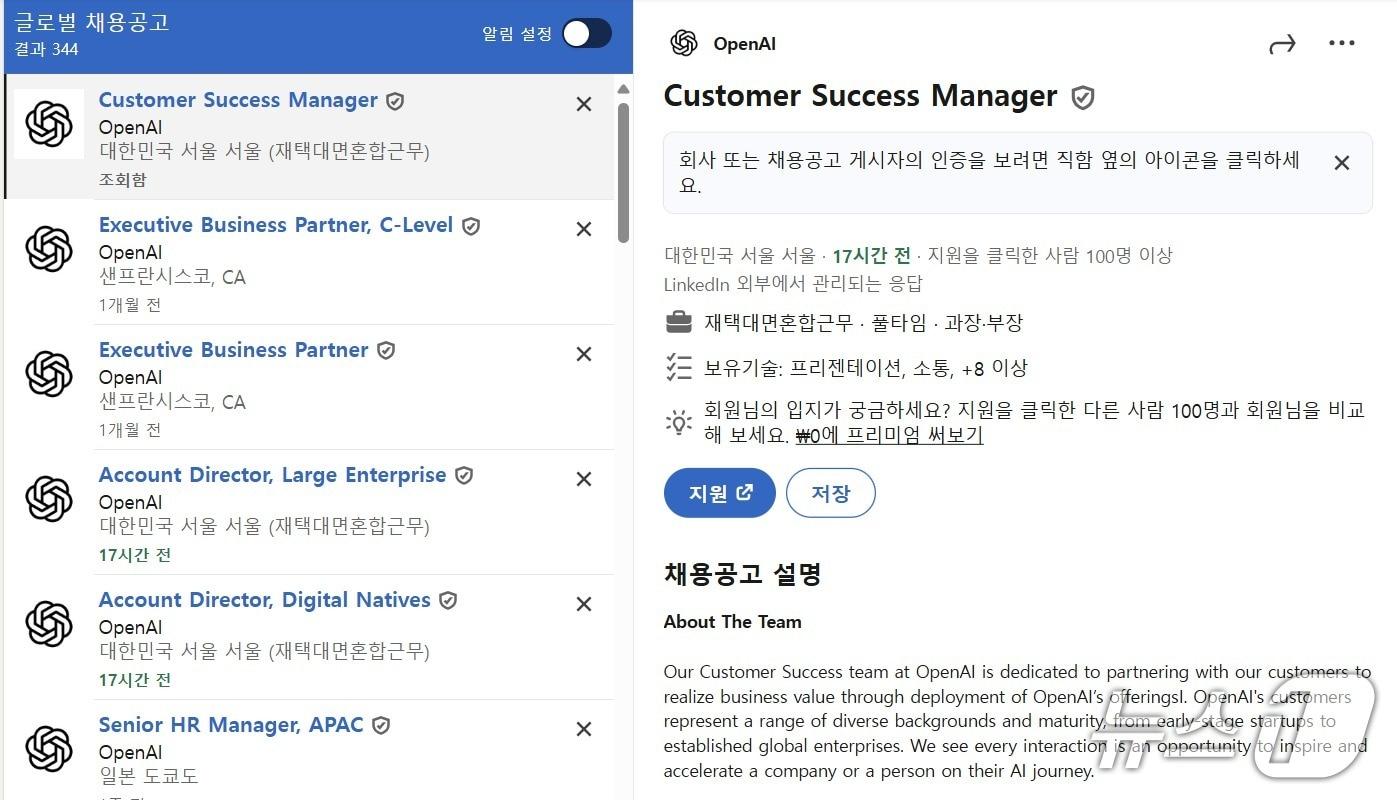Click the OpenAI thumbnail for Senior HR Manager, APAC
The width and height of the screenshot is (1397, 800).
(x=50, y=748)
